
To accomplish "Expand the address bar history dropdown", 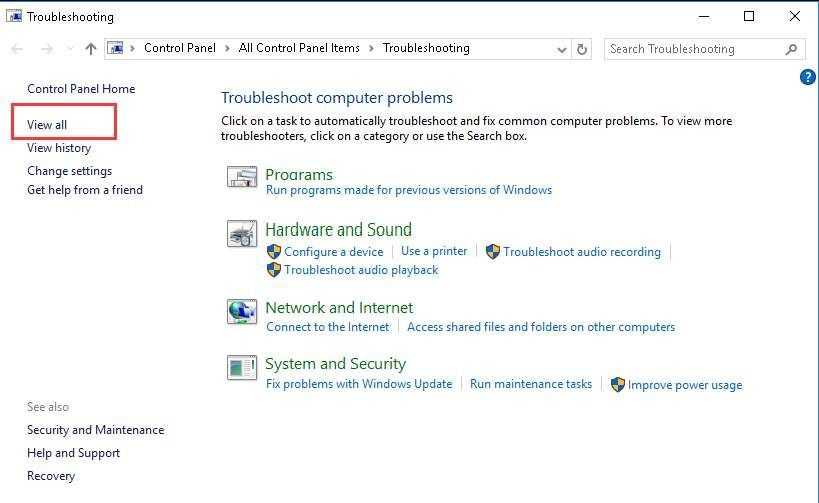I will 562,48.
